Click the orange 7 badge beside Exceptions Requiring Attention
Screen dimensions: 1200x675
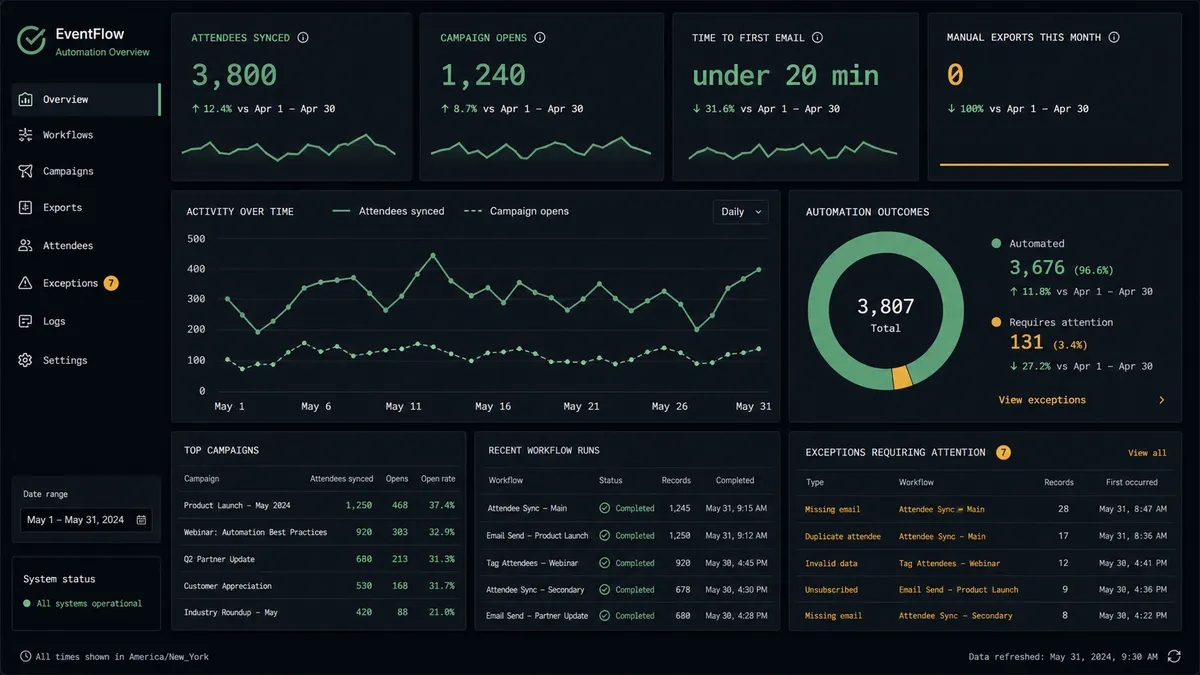[1003, 452]
